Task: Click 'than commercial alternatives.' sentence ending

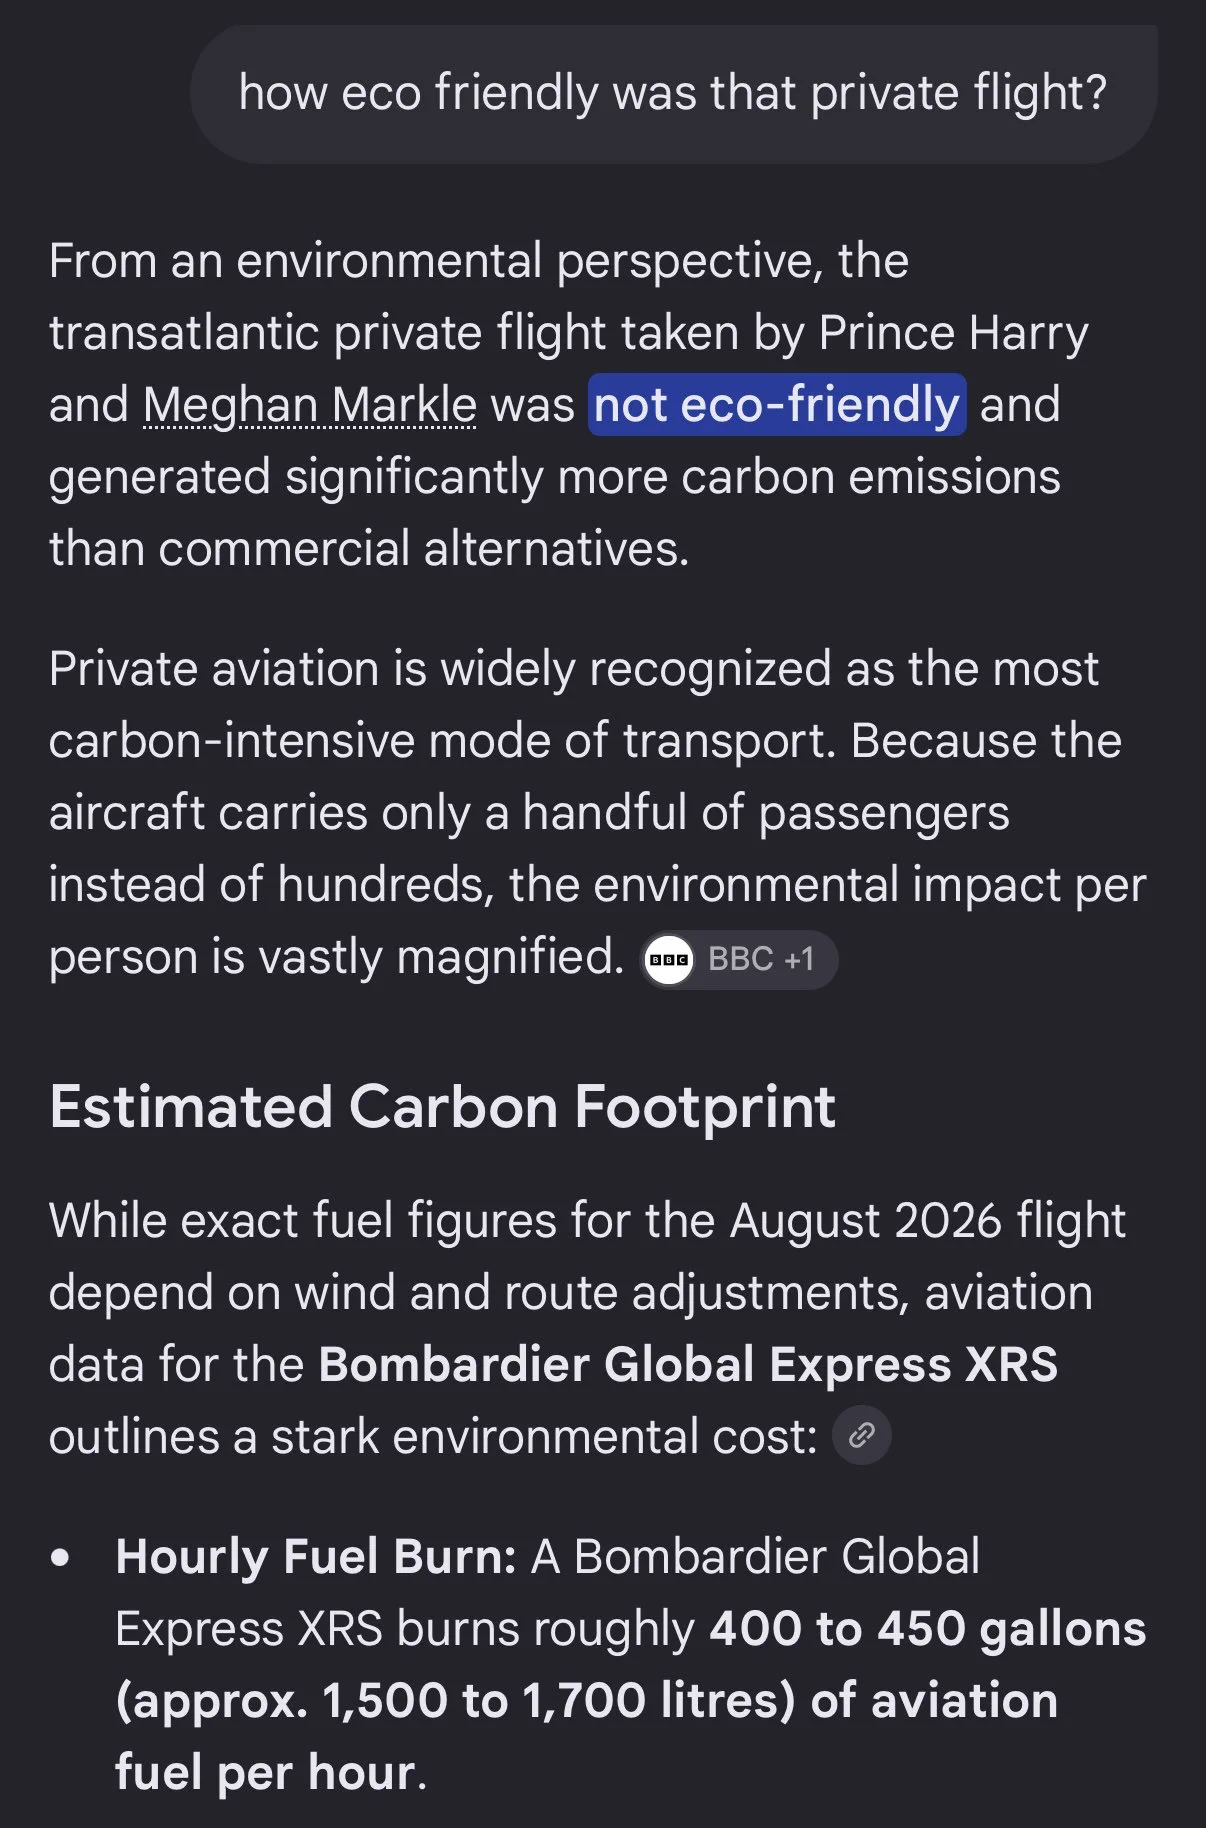Action: point(369,549)
